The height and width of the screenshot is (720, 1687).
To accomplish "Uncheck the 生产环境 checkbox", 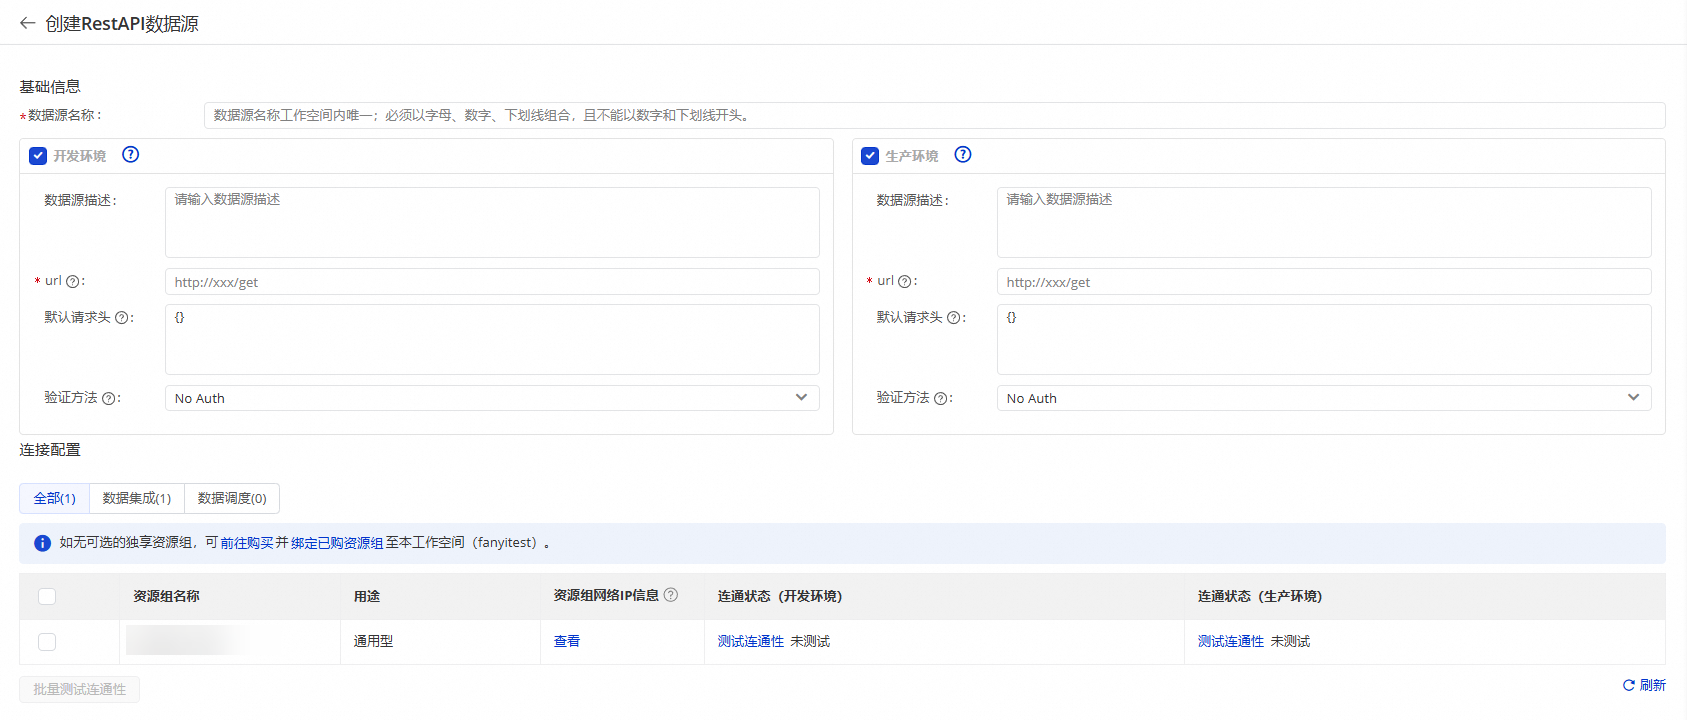I will click(870, 155).
